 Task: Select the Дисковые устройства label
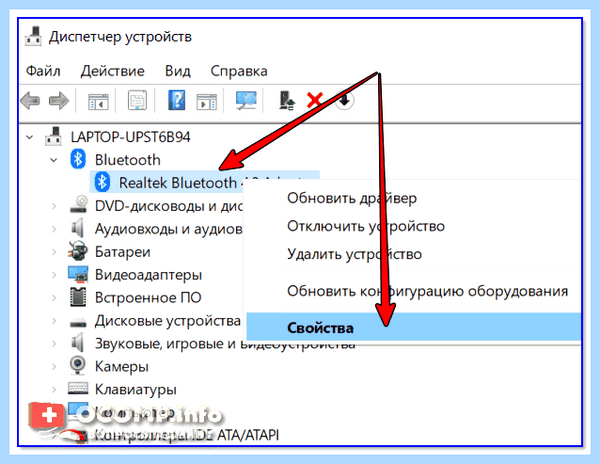pyautogui.click(x=168, y=321)
